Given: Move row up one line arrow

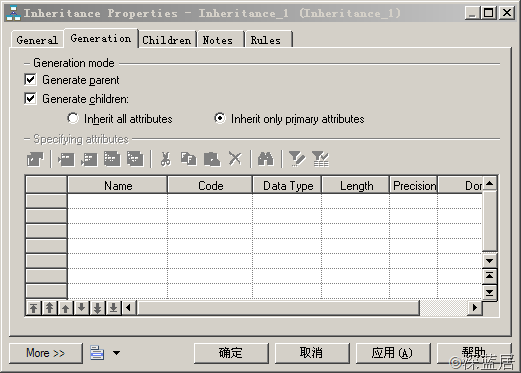Looking at the screenshot, I should (65, 308).
